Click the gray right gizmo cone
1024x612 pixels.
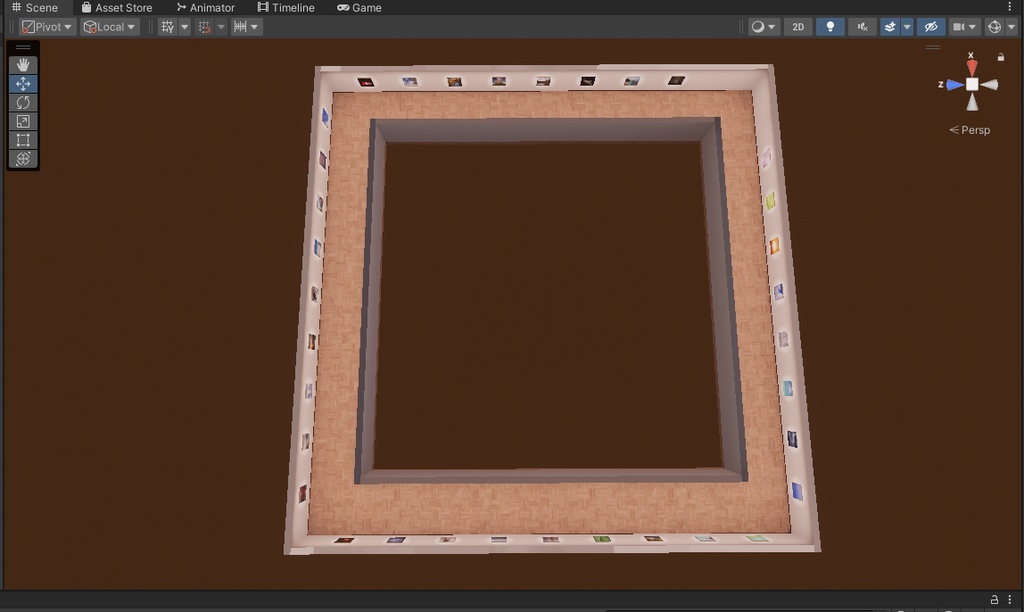(x=989, y=84)
